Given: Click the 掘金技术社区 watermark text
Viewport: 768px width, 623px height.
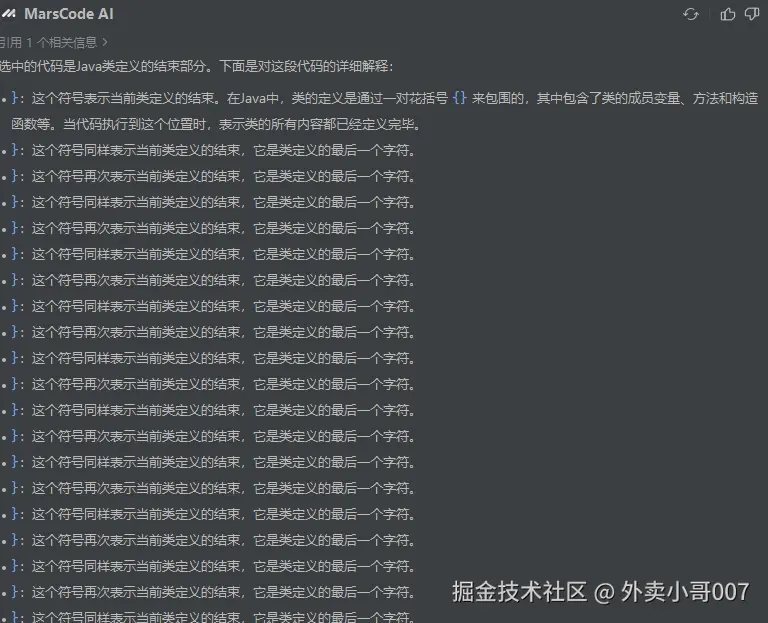Looking at the screenshot, I should (519, 592).
